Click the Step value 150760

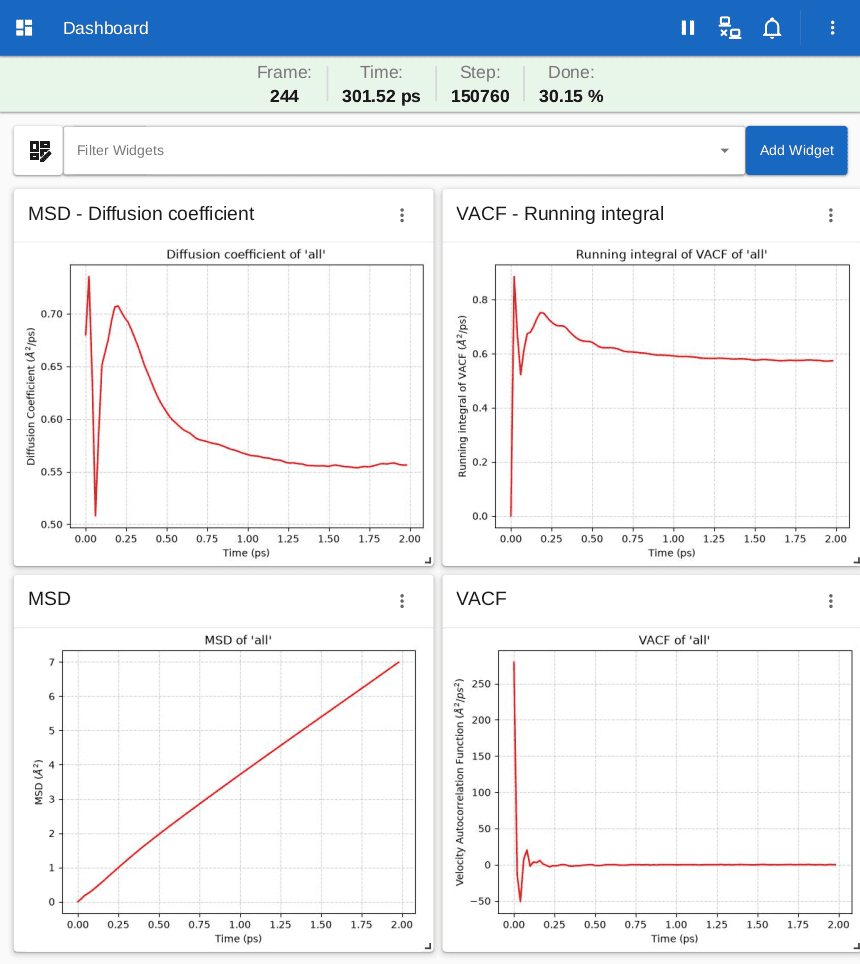click(480, 97)
